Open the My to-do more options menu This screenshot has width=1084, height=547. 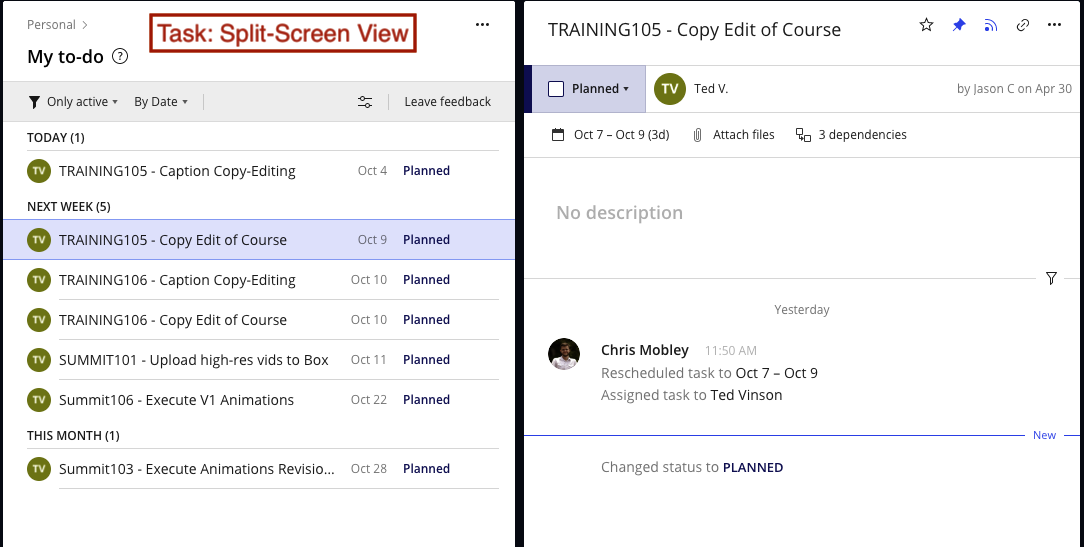point(483,25)
